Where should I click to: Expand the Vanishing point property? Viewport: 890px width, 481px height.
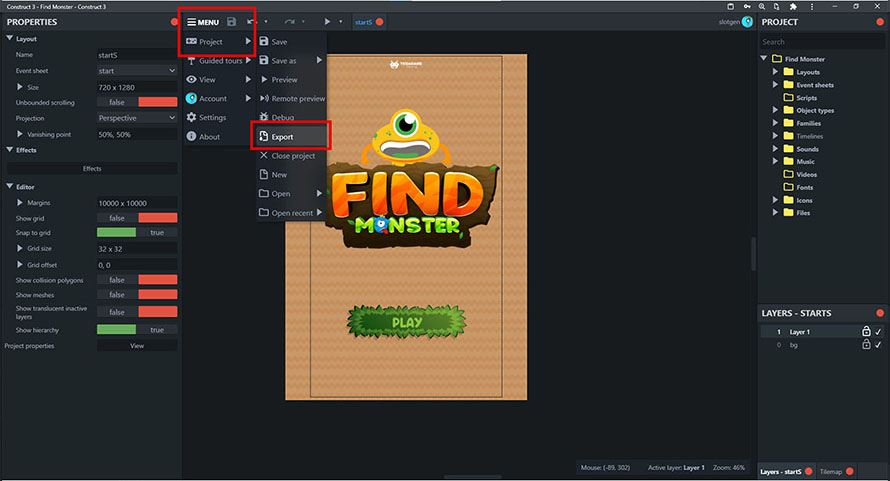point(20,134)
